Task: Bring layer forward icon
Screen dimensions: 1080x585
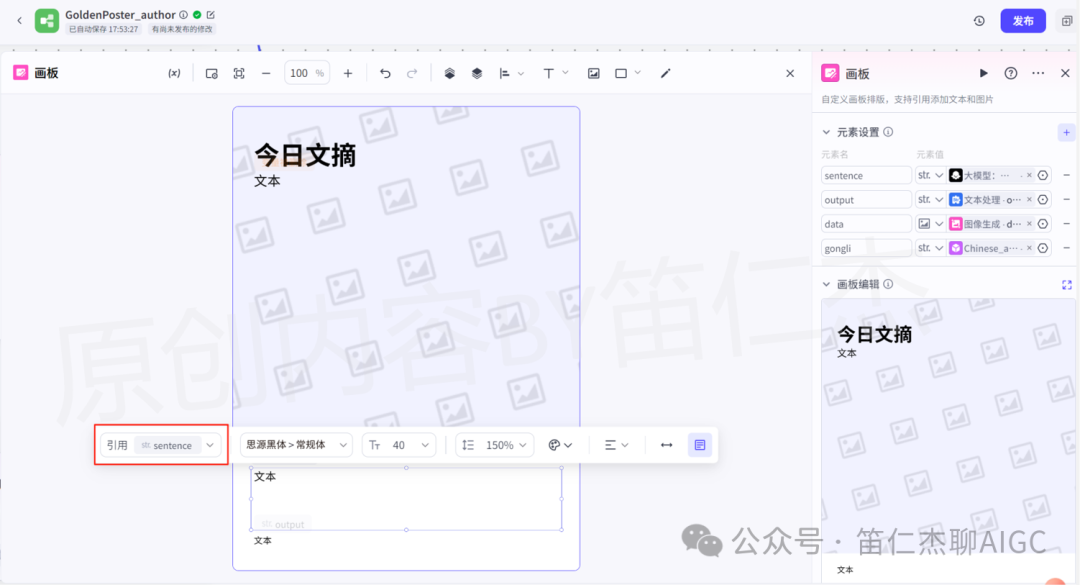Action: 449,73
